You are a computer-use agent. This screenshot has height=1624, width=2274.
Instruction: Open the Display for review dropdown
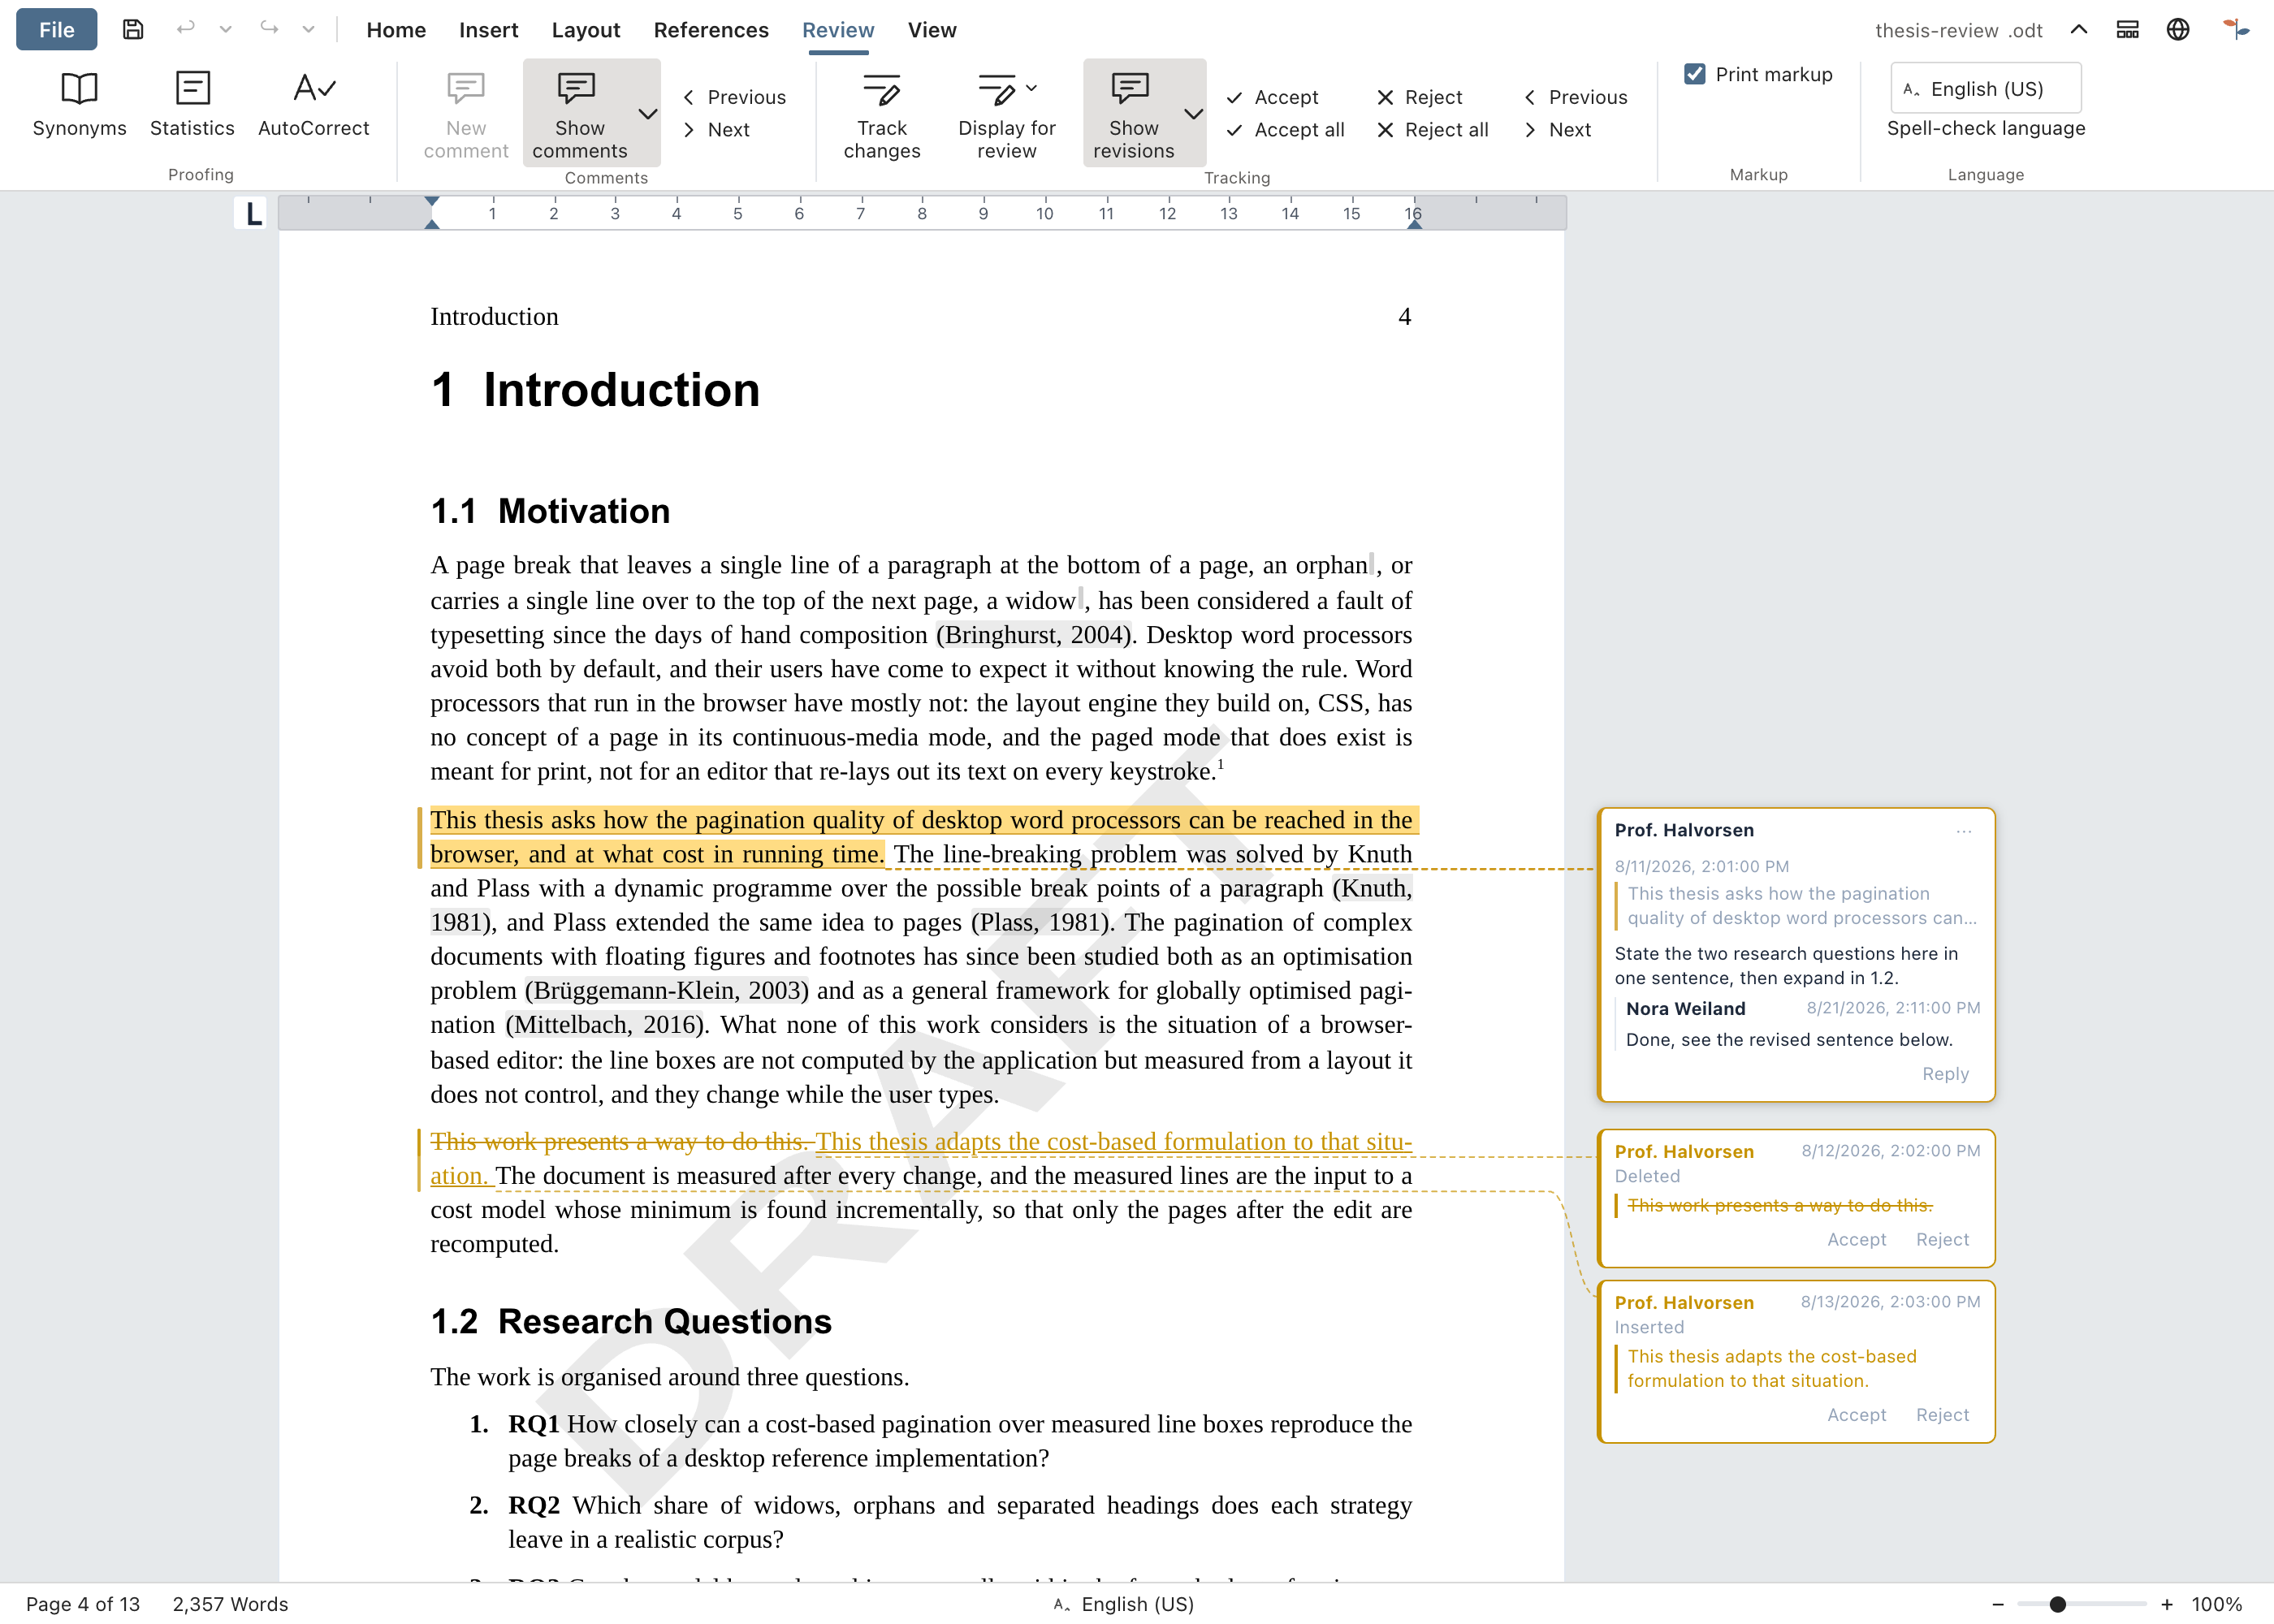click(x=1006, y=115)
